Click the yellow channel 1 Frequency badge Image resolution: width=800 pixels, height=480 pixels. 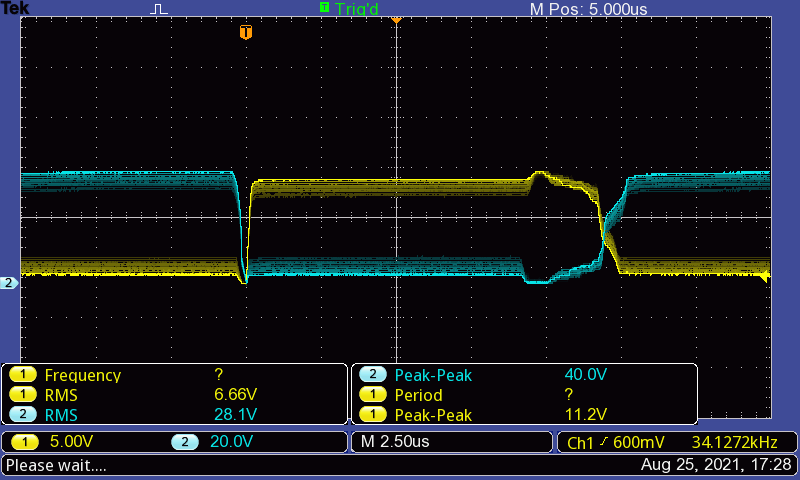pos(23,375)
